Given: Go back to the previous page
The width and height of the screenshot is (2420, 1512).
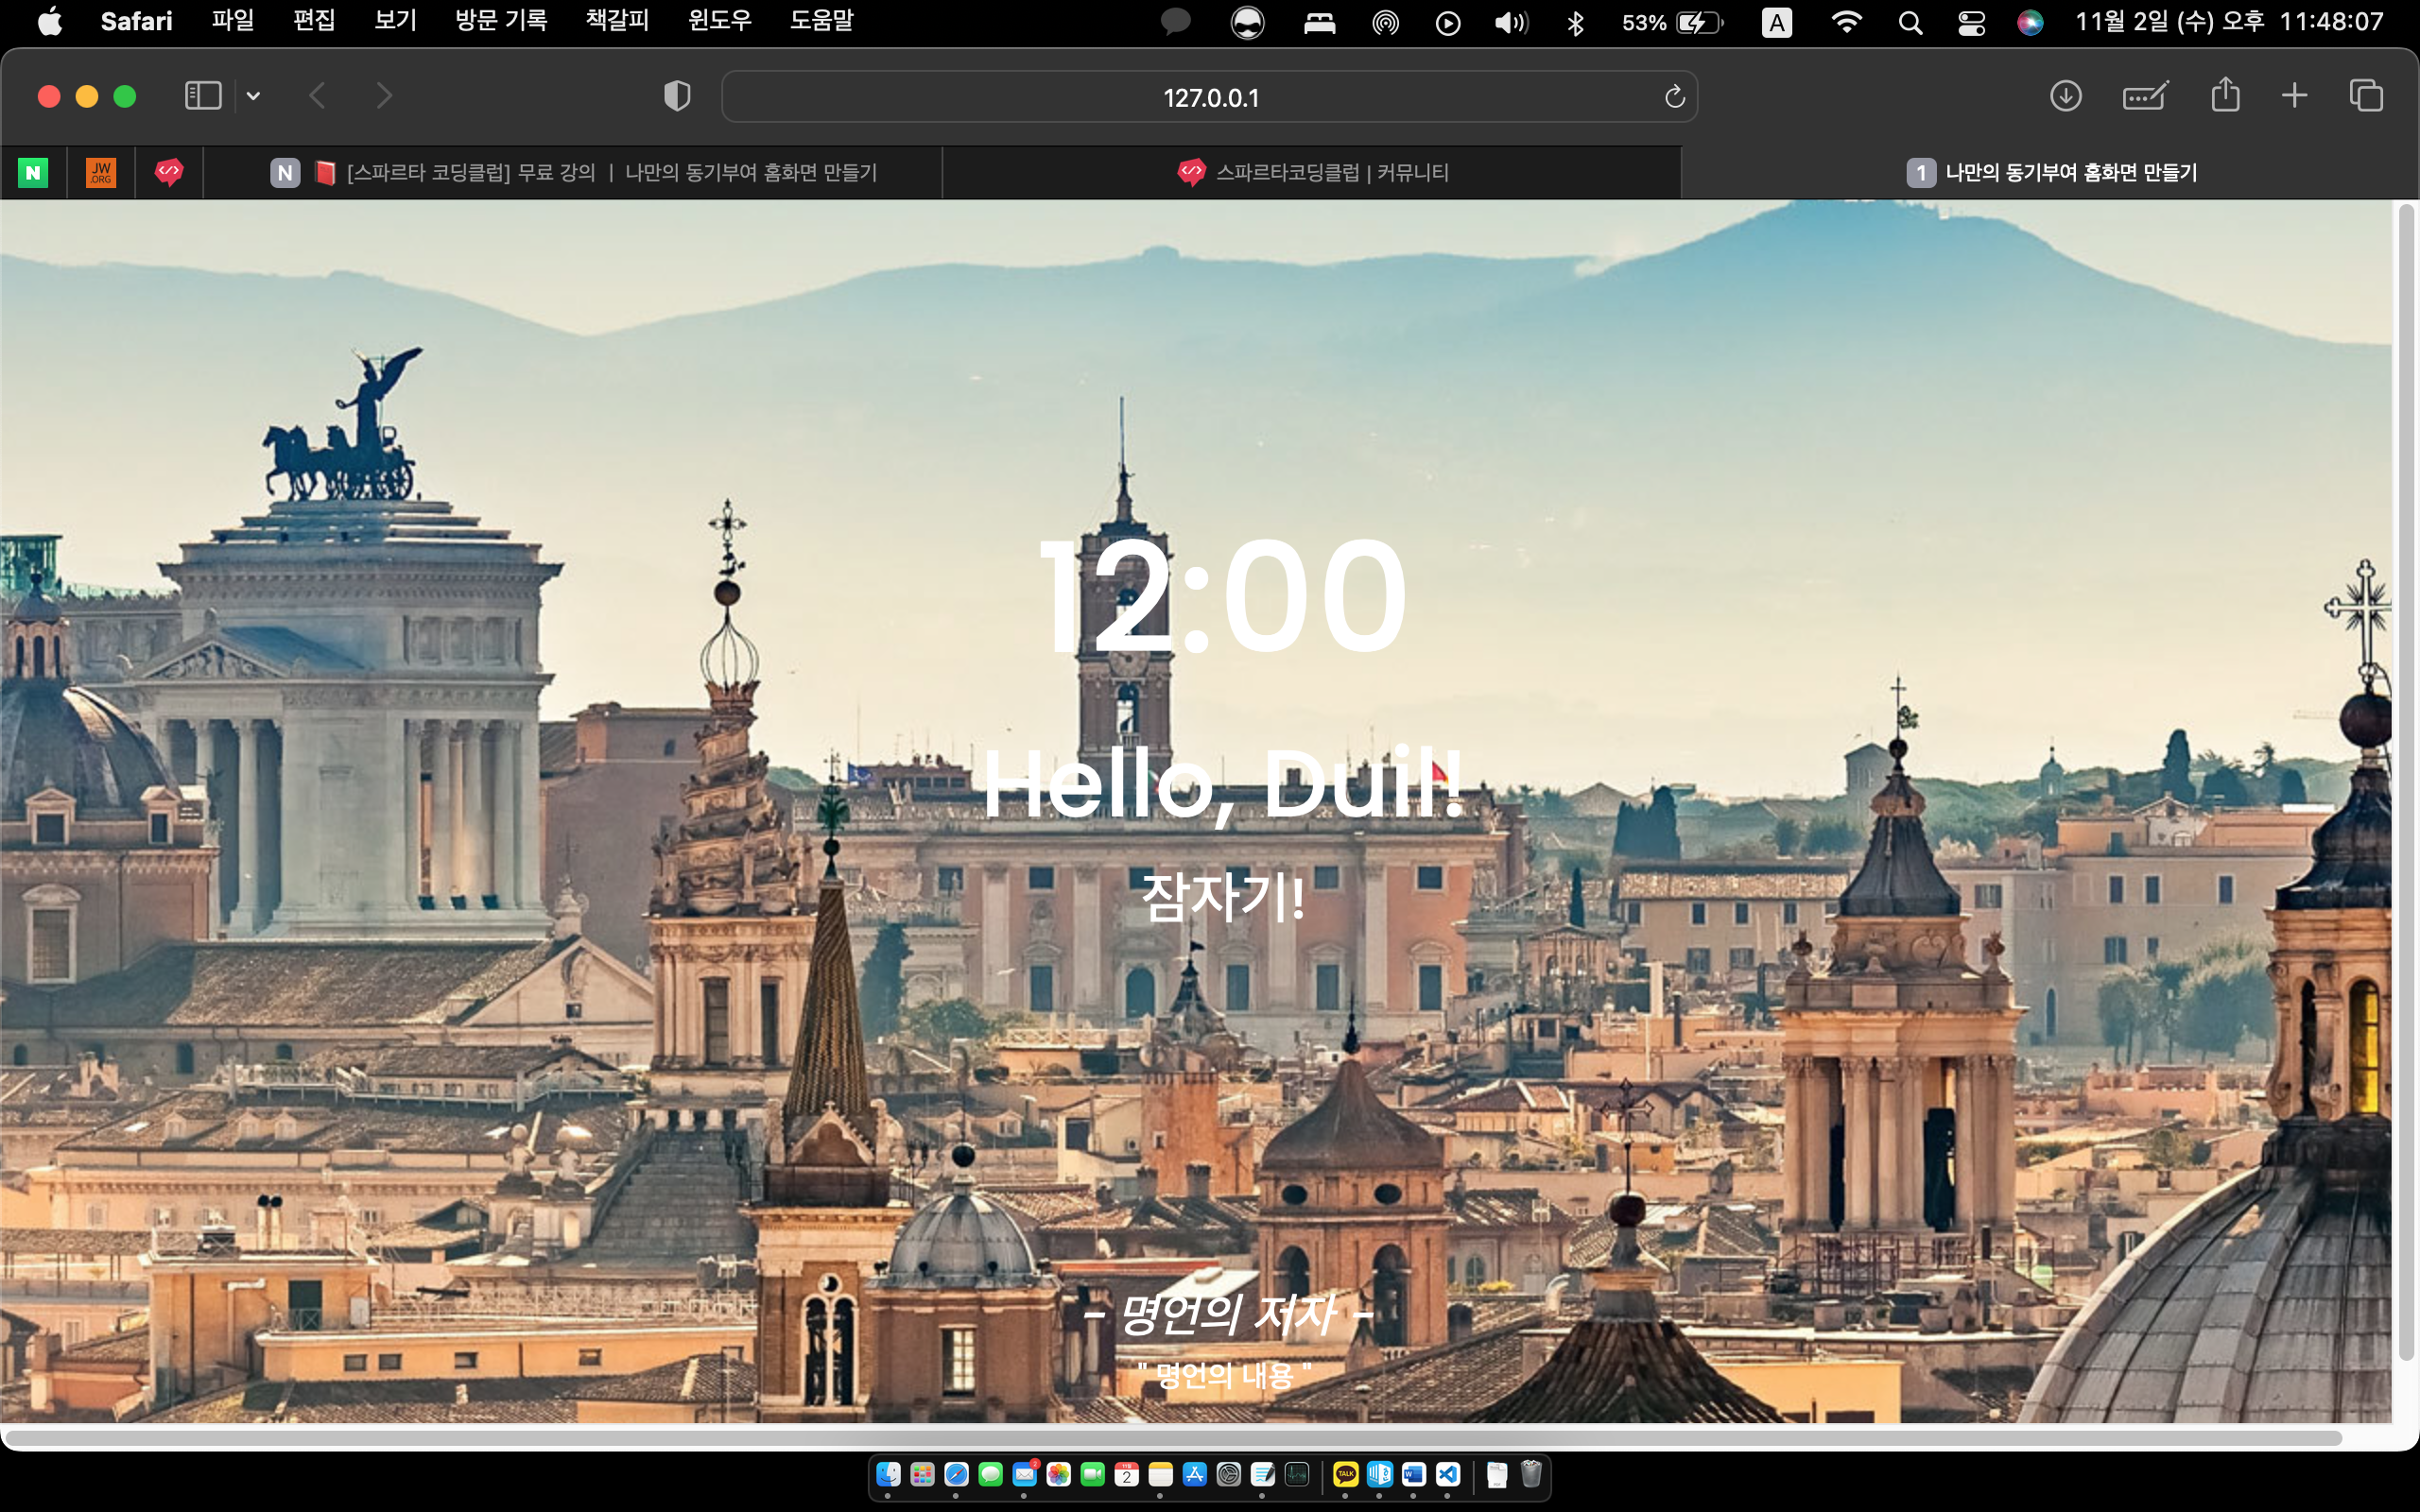Looking at the screenshot, I should click(x=317, y=96).
